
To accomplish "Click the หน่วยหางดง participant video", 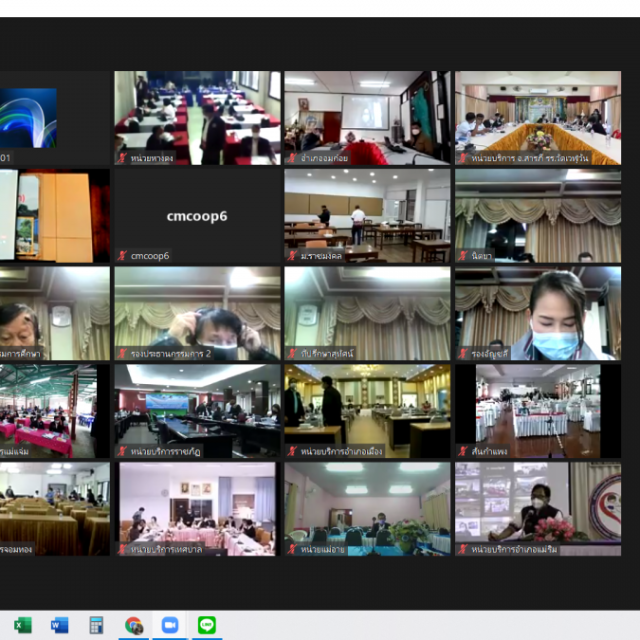I will pyautogui.click(x=197, y=117).
